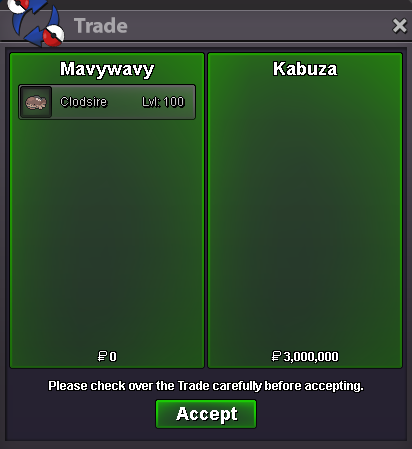Click the empty space below Clodsire in Mavywavy's panel

[x=107, y=233]
